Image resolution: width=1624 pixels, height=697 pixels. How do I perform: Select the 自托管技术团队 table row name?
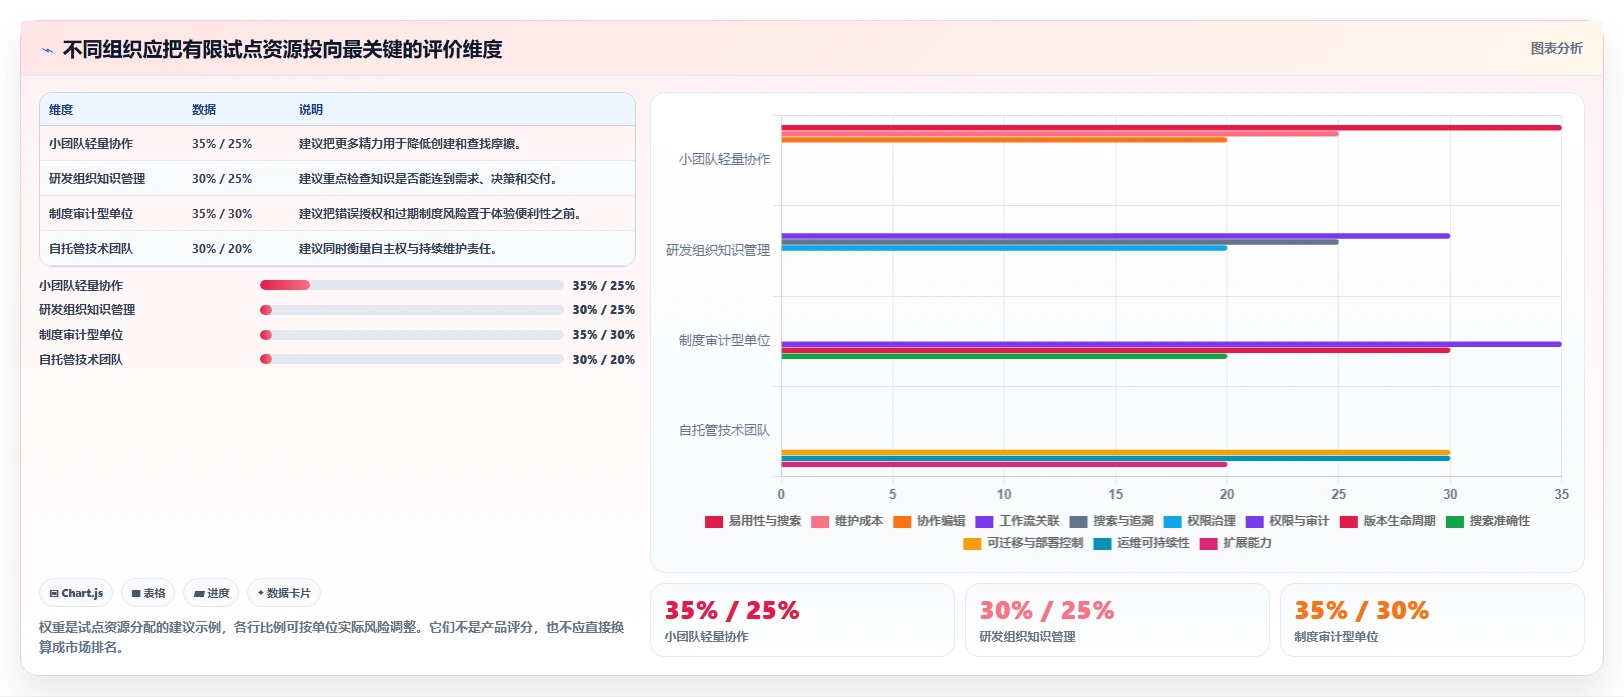tap(91, 249)
